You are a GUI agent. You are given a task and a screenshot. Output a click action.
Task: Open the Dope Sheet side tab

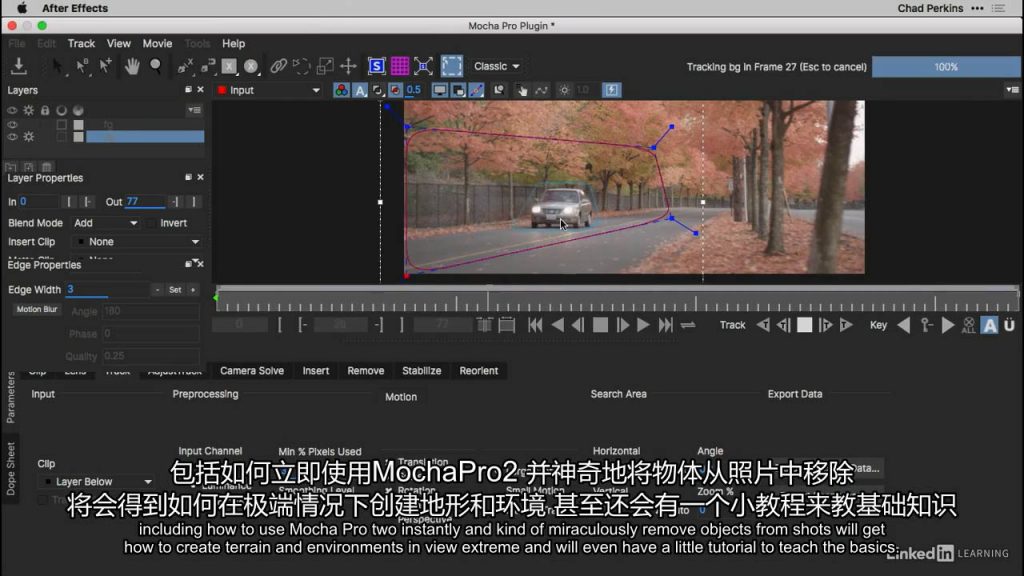(10, 469)
